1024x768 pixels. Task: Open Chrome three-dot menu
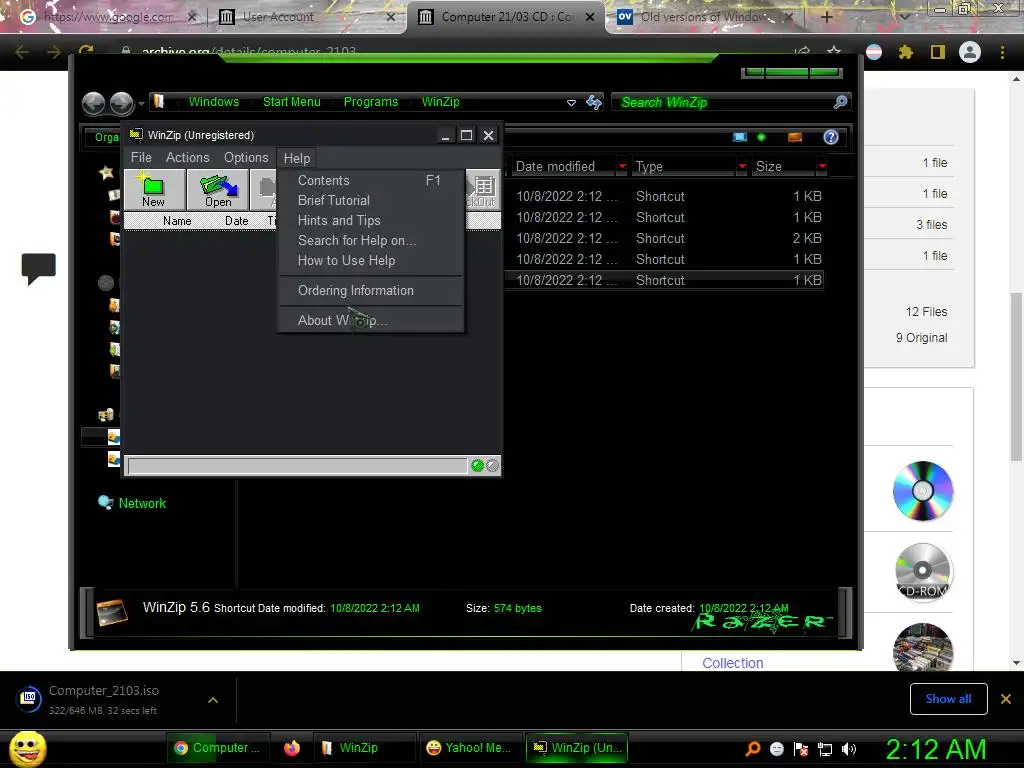pos(1002,52)
